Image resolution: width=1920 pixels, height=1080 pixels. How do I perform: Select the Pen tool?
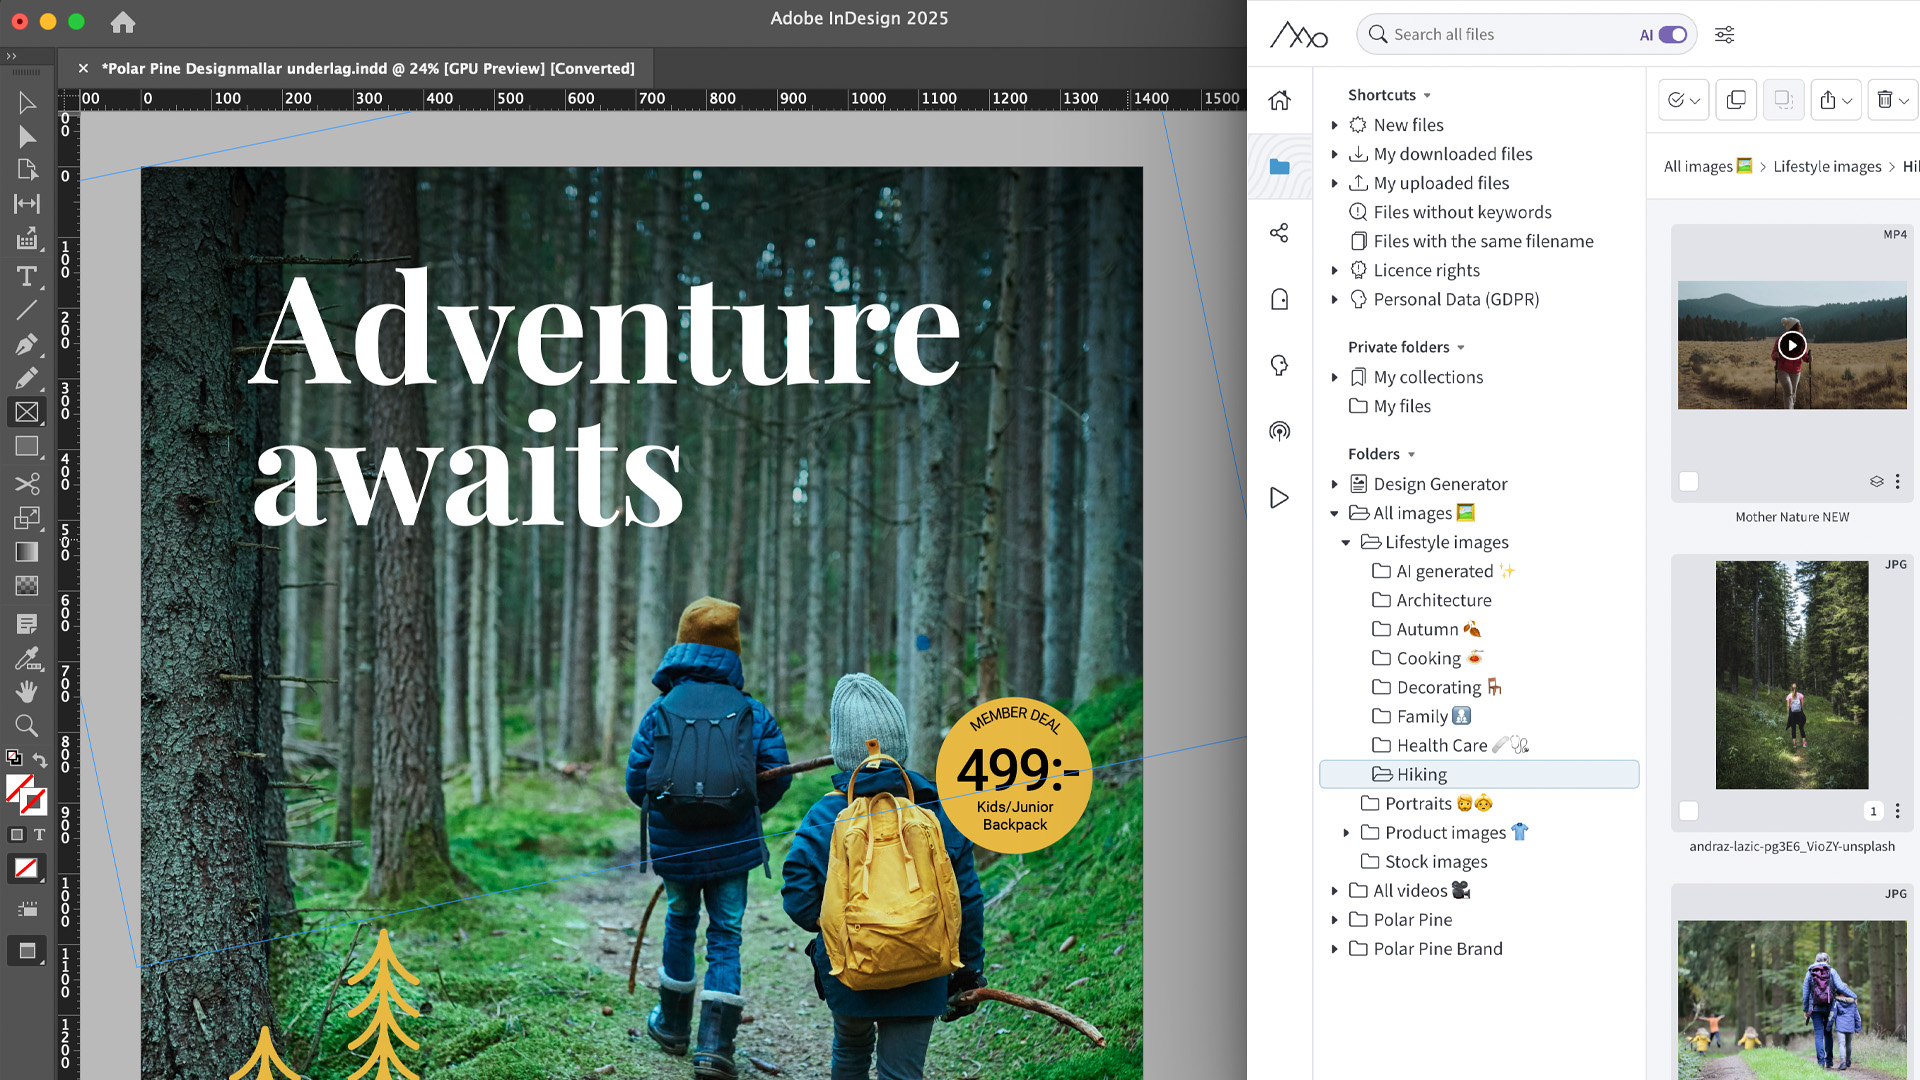pyautogui.click(x=27, y=344)
